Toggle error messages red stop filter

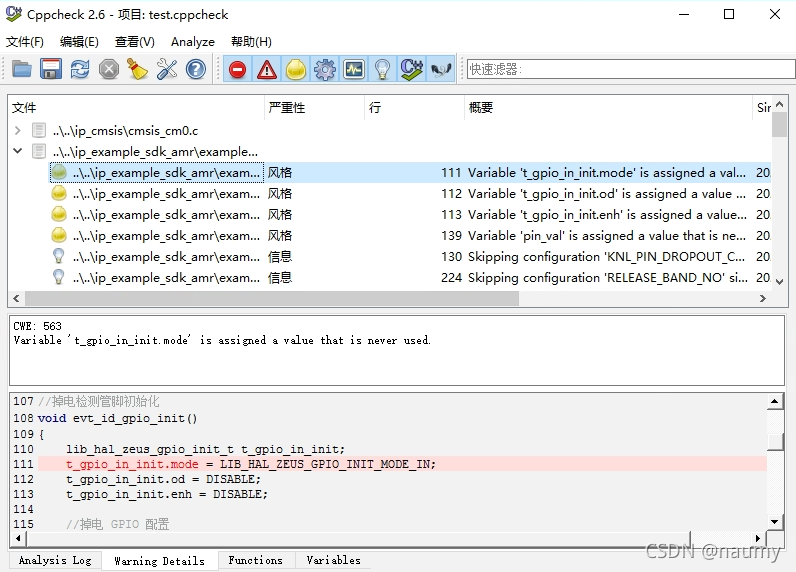click(237, 69)
